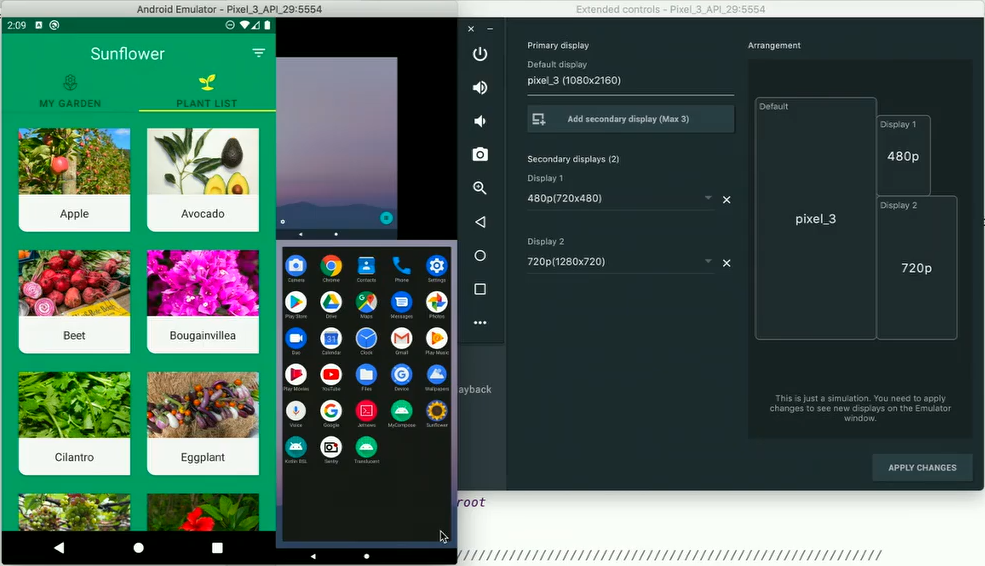Open Wallpapers app on secondary display
Screen dimensions: 985x566
pyautogui.click(x=437, y=378)
